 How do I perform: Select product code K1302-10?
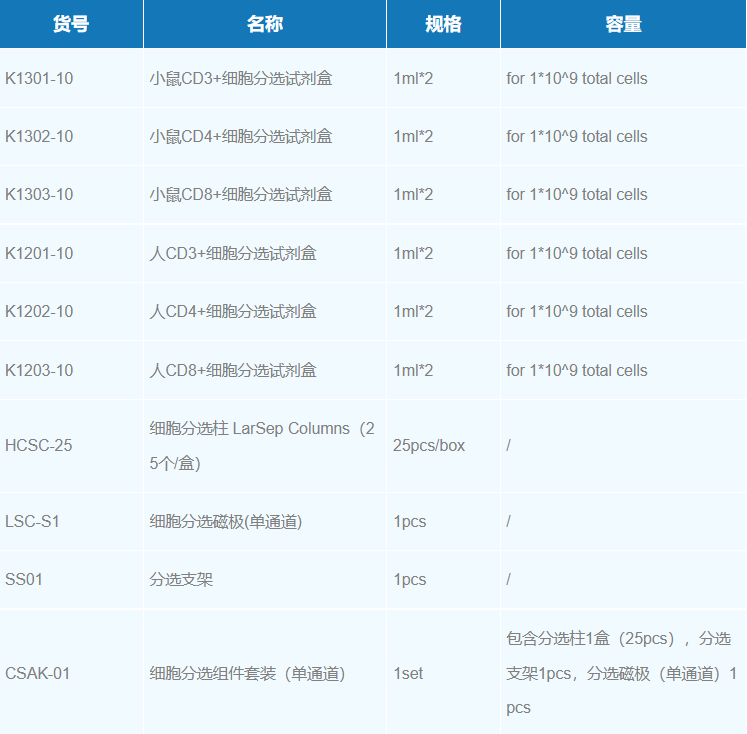[x=39, y=136]
